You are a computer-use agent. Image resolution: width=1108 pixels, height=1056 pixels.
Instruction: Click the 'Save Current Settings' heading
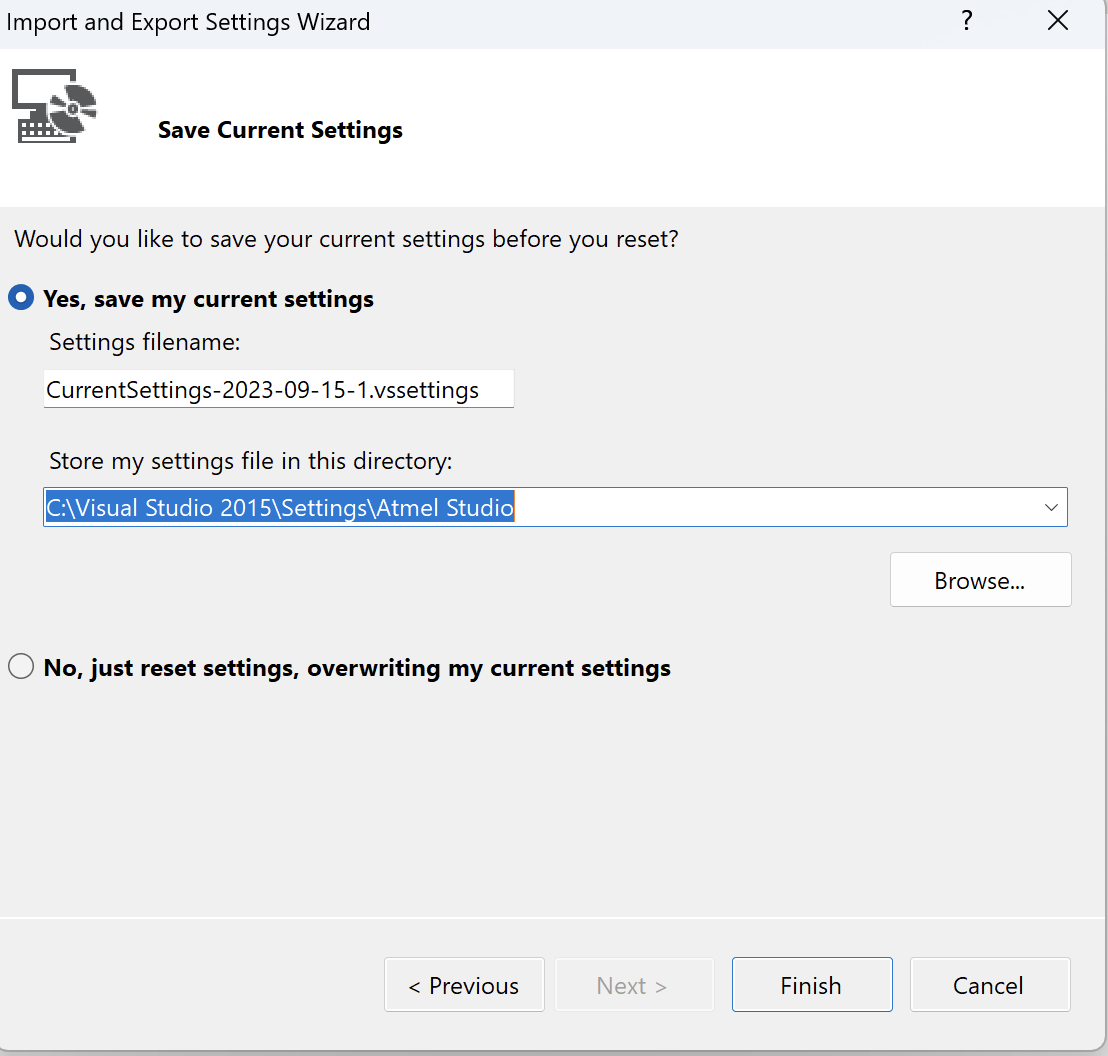click(280, 130)
